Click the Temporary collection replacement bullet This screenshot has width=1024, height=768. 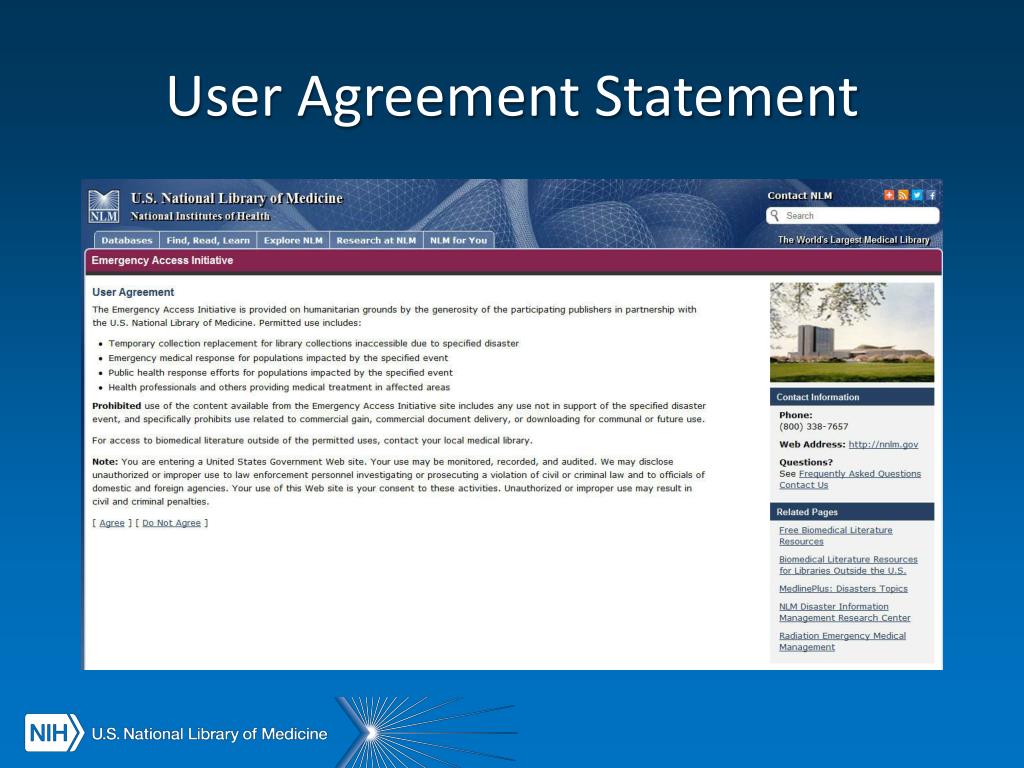(313, 344)
